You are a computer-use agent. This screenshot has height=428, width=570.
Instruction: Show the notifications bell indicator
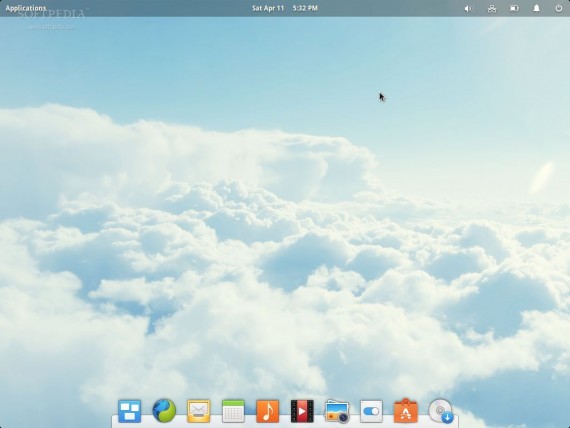pos(536,8)
